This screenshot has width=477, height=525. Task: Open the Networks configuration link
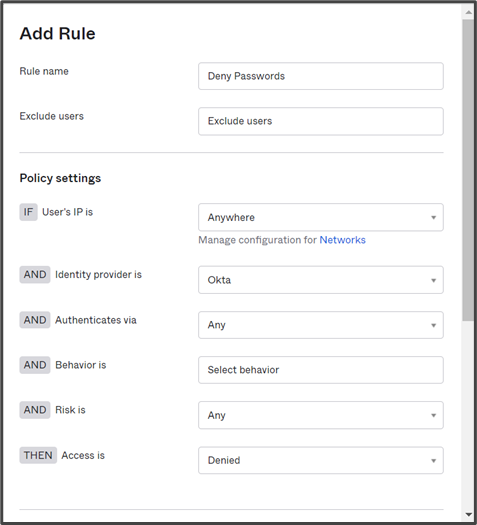(342, 240)
